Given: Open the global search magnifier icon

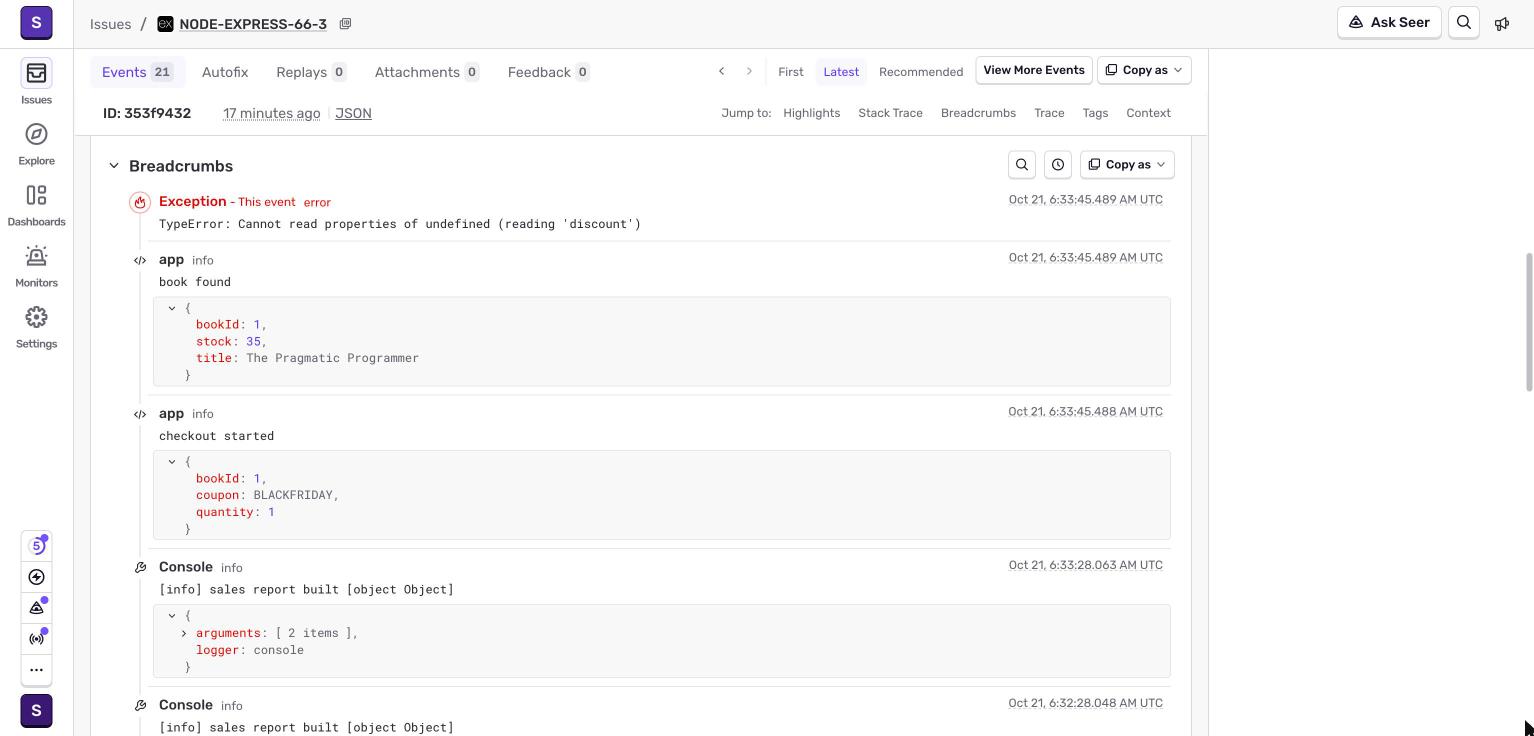Looking at the screenshot, I should (x=1464, y=22).
